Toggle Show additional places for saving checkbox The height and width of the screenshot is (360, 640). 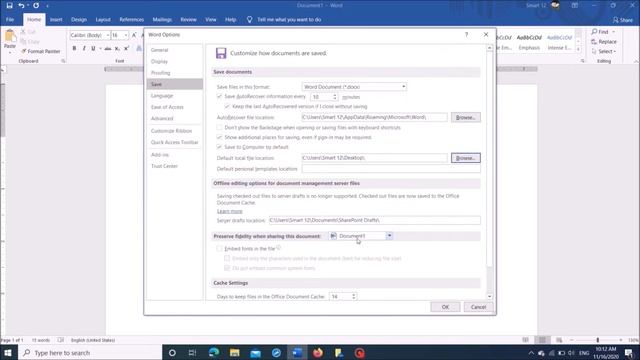(x=220, y=137)
